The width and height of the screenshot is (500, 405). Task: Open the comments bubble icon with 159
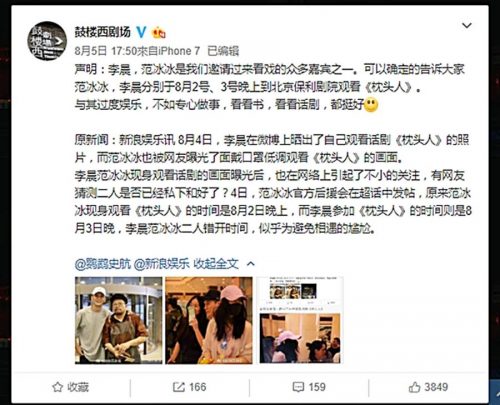click(x=298, y=387)
